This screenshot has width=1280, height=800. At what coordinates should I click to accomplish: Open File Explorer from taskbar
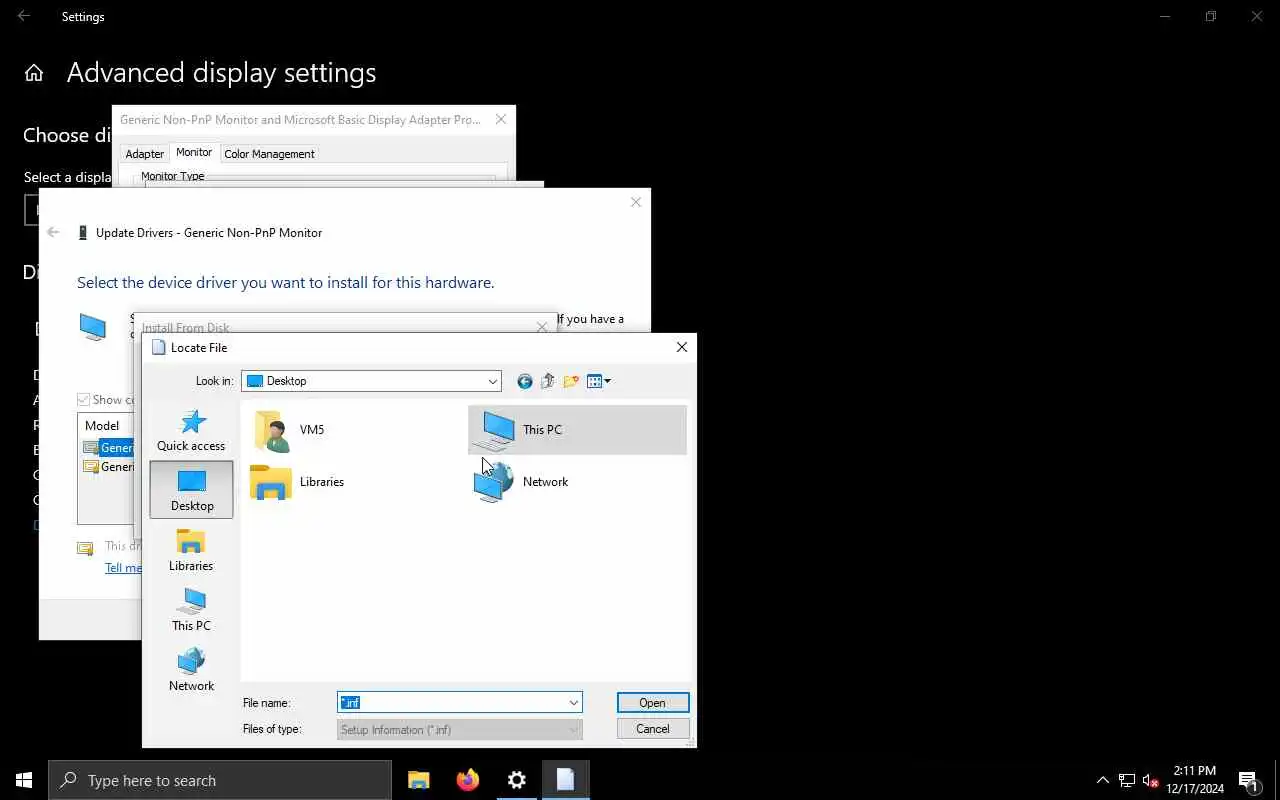tap(419, 780)
